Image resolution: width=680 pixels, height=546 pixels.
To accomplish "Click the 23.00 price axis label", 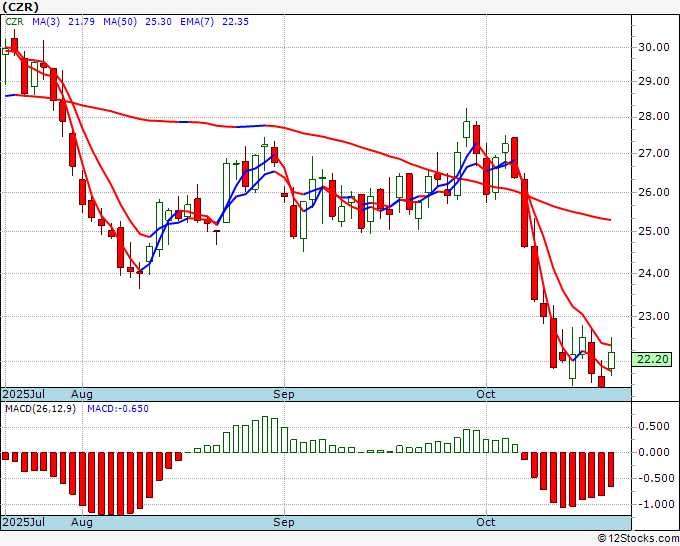I will (654, 316).
